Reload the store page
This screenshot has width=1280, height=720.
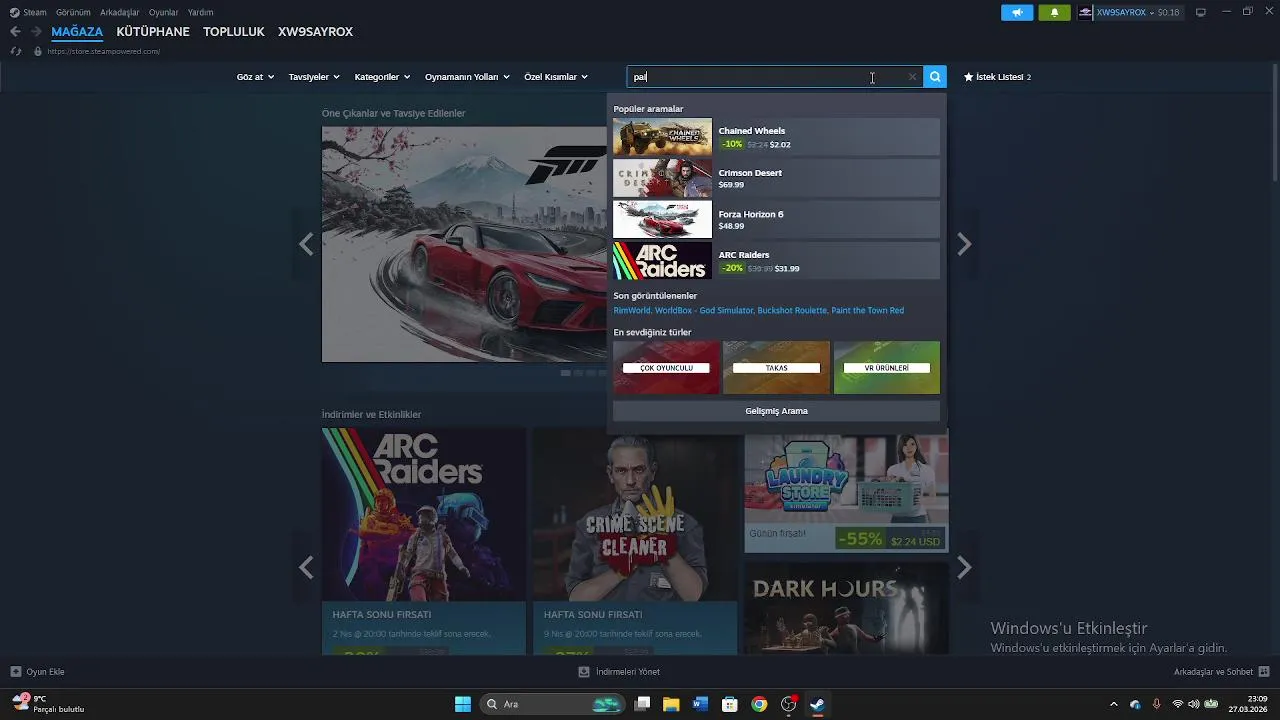coord(16,51)
